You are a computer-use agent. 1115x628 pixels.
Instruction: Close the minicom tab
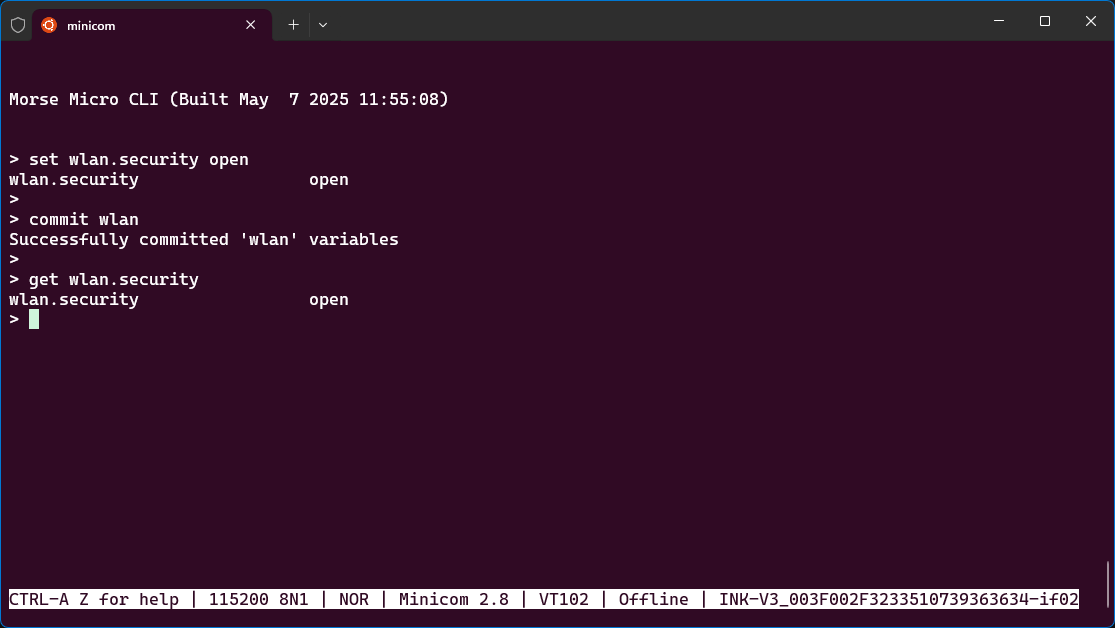[x=250, y=25]
